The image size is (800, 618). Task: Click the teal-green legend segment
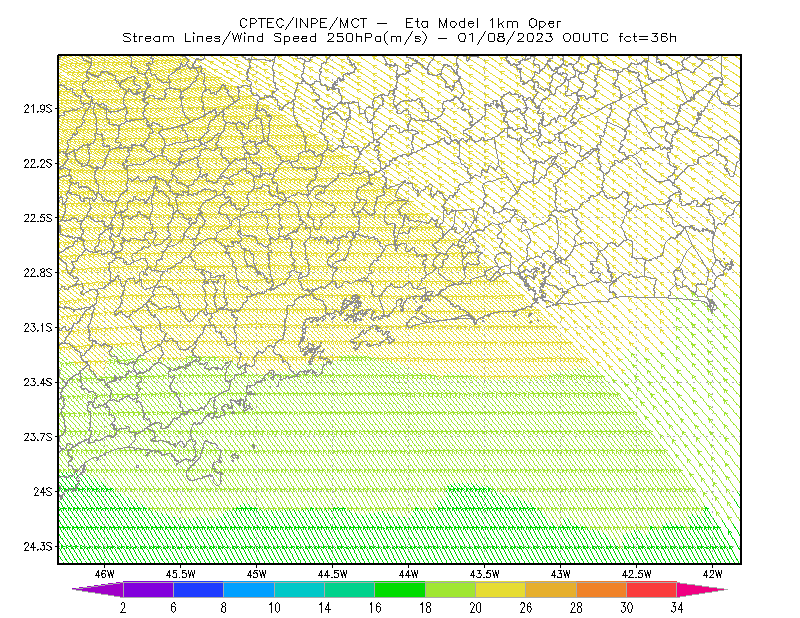tap(349, 589)
